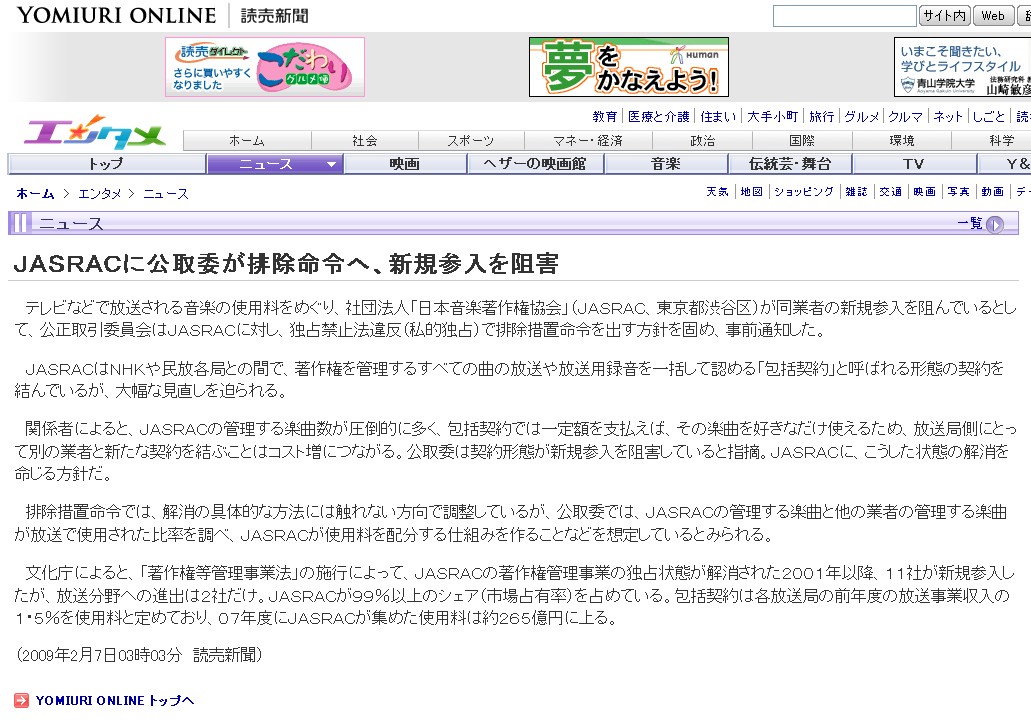Open the 地図 utility link
Image resolution: width=1031 pixels, height=727 pixels.
coord(752,191)
